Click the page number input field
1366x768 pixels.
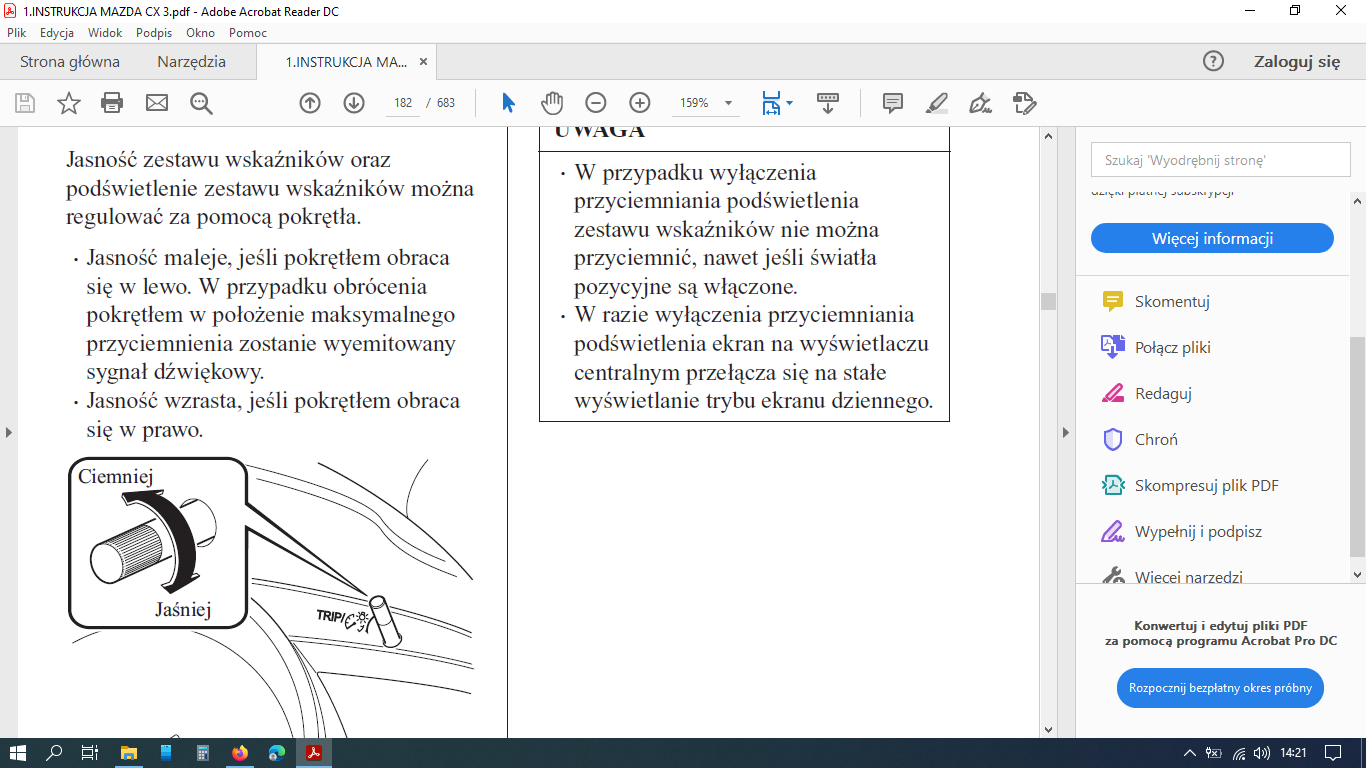pyautogui.click(x=404, y=103)
